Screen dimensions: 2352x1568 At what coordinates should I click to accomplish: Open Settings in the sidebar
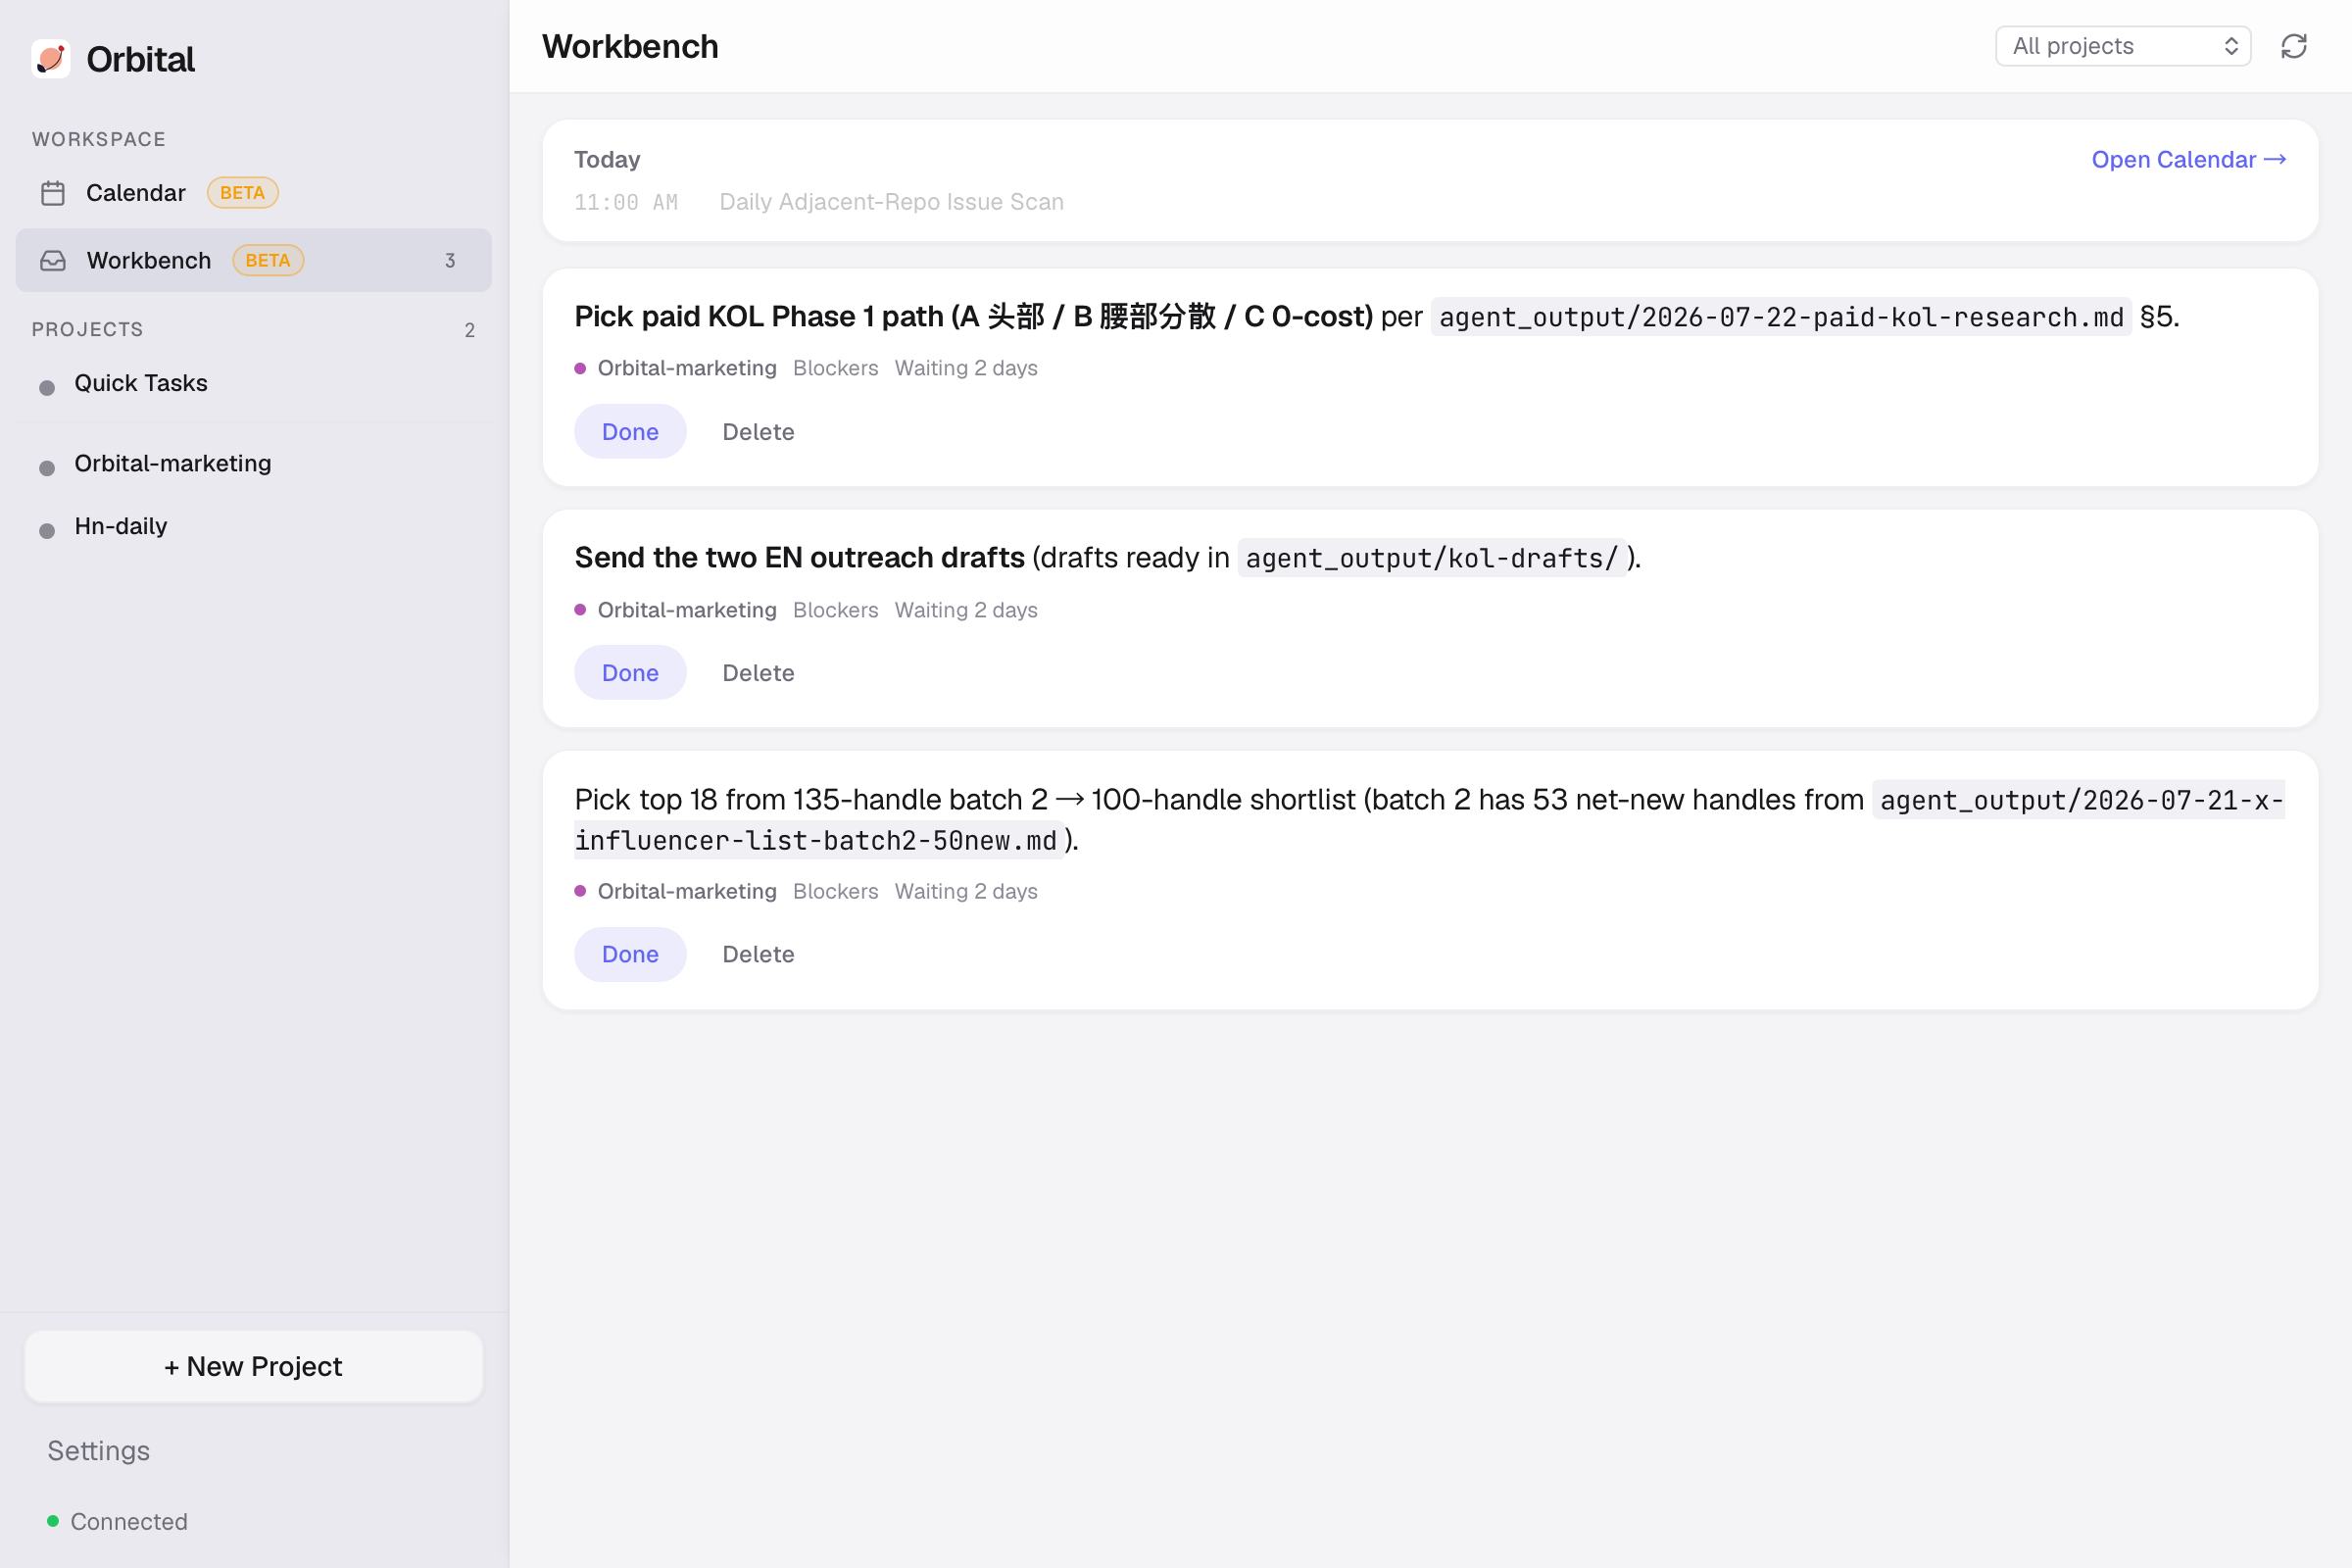[98, 1451]
